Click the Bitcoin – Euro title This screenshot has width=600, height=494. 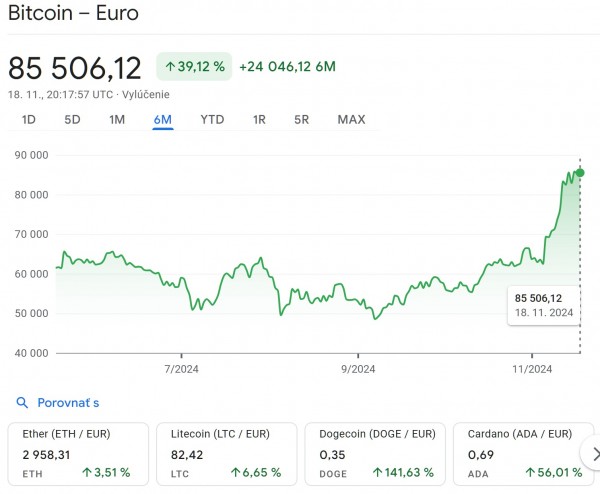click(x=73, y=14)
